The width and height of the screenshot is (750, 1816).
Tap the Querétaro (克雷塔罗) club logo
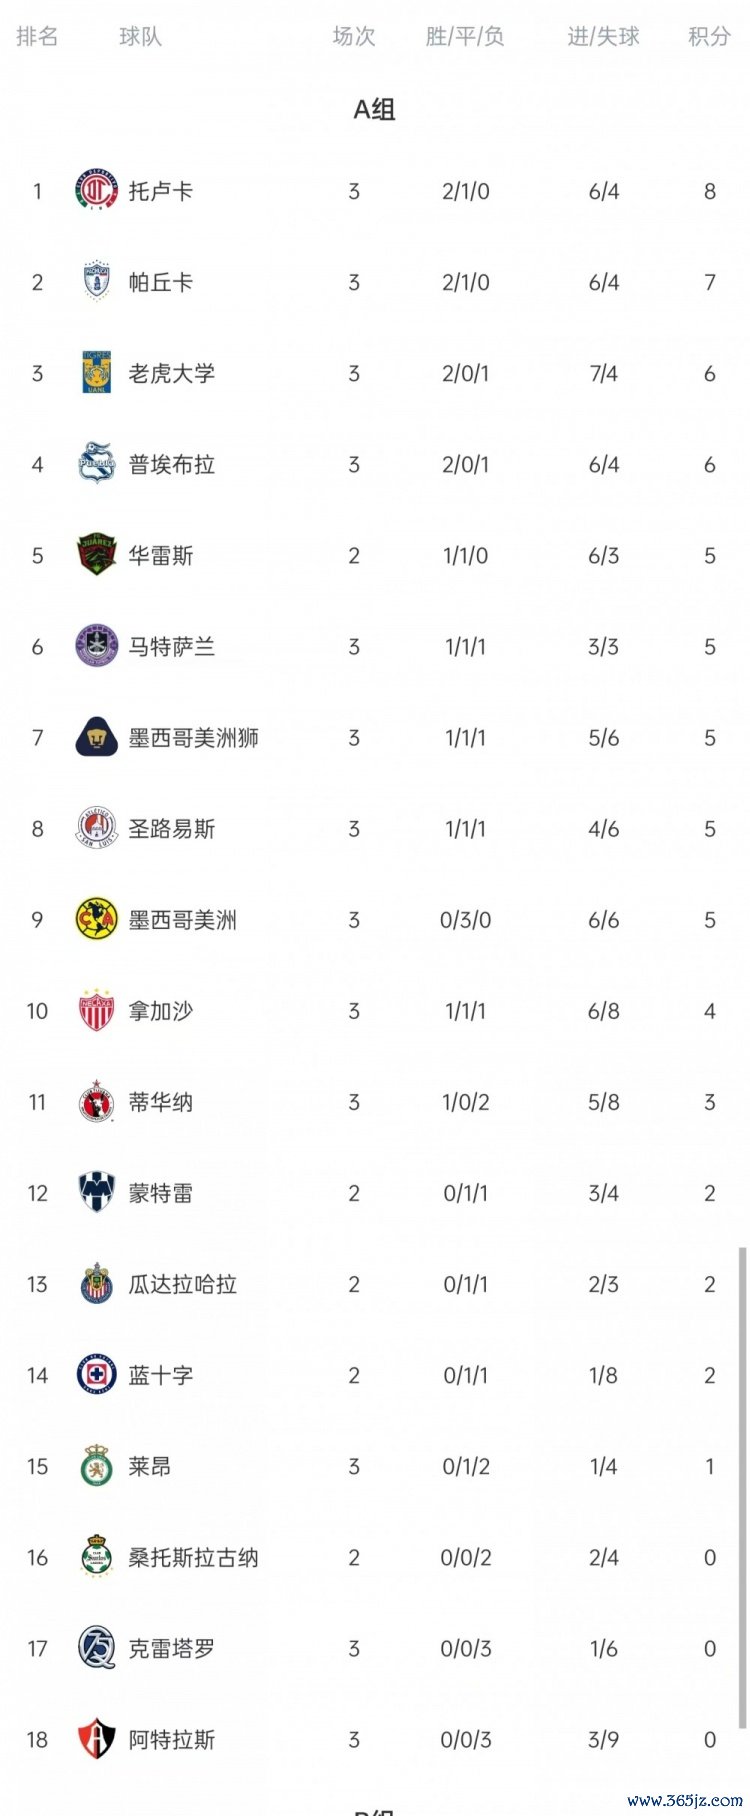coord(96,1648)
